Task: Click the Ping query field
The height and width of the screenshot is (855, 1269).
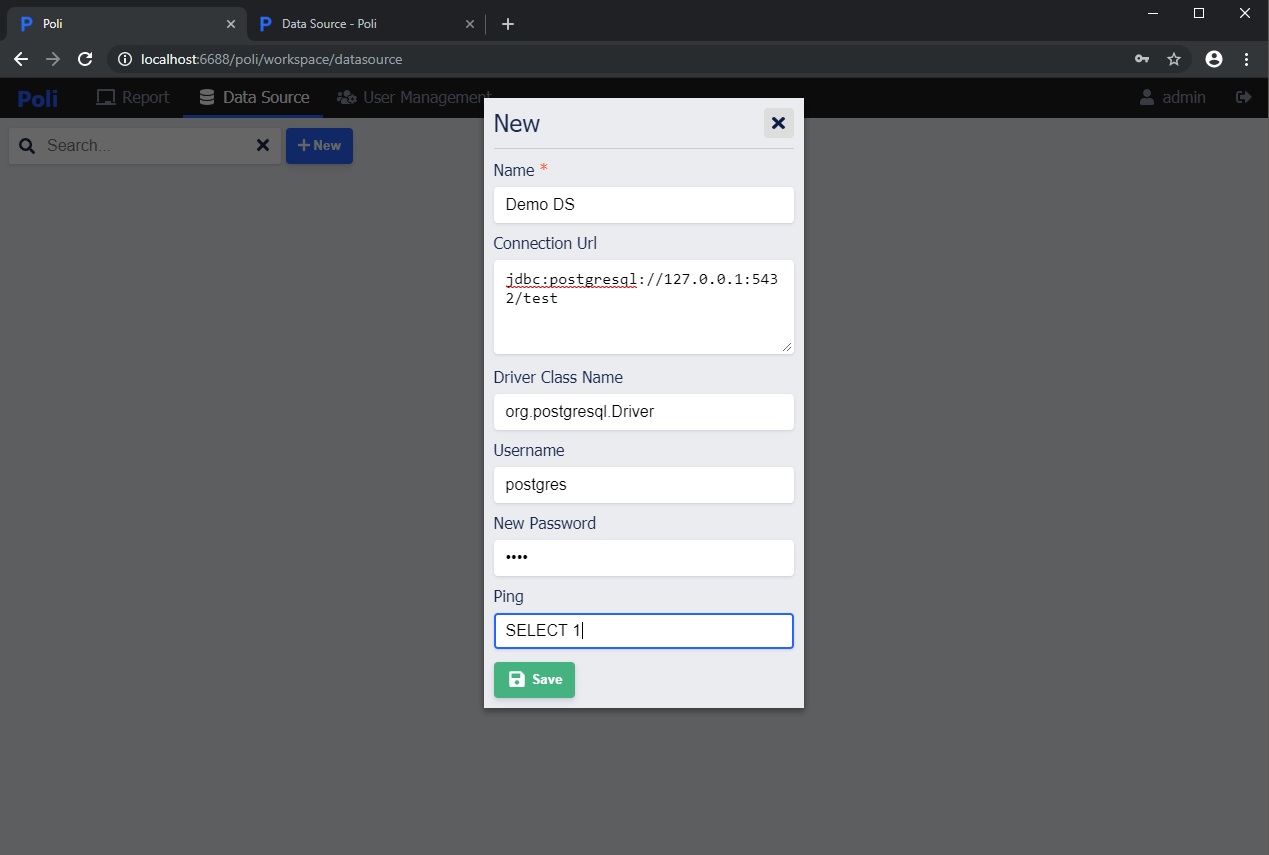Action: click(644, 631)
